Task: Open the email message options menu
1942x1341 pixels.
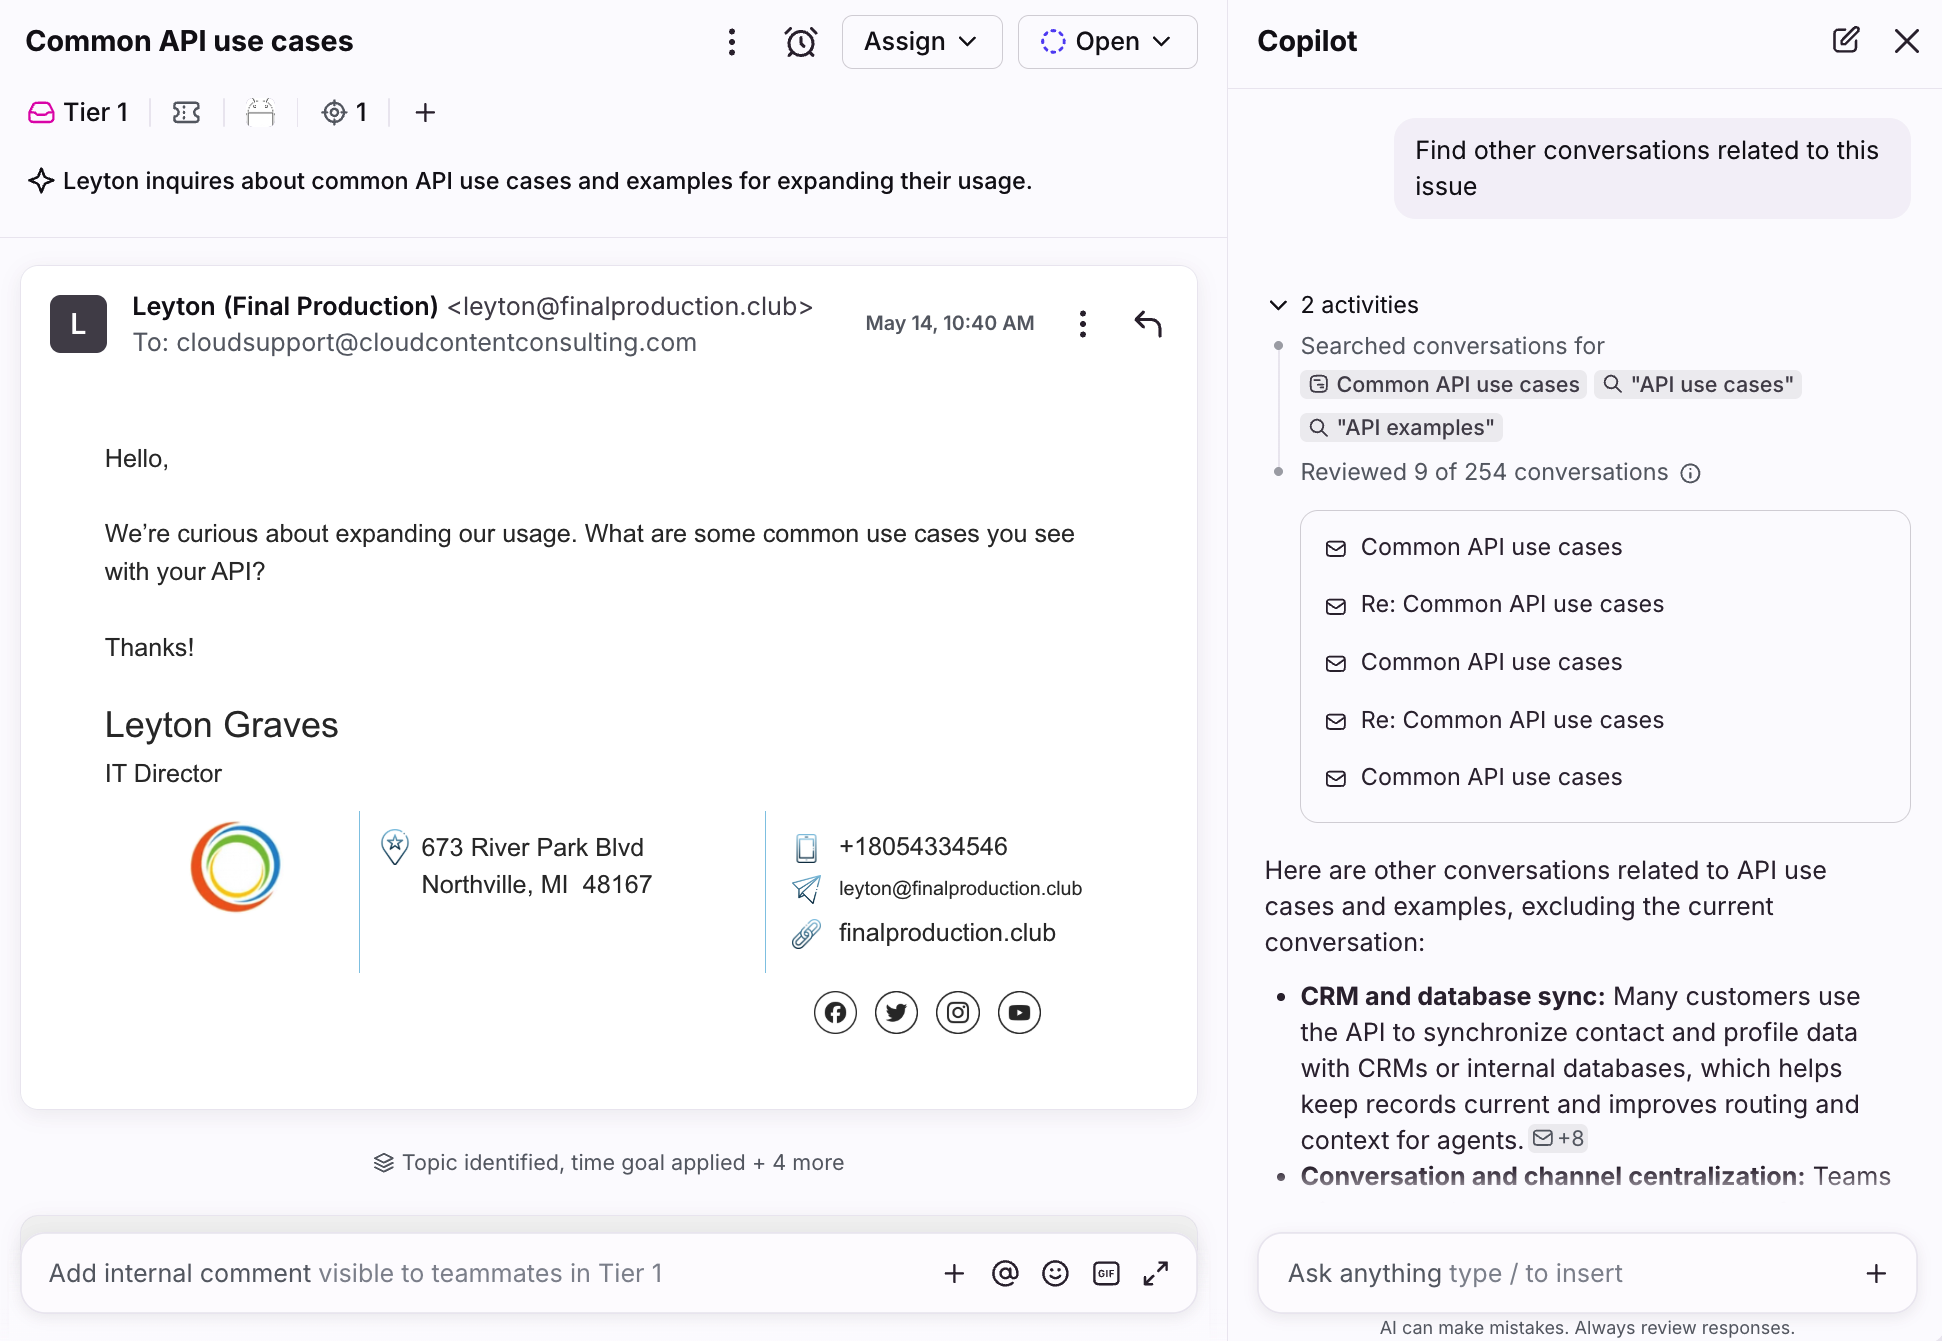Action: 1083,324
